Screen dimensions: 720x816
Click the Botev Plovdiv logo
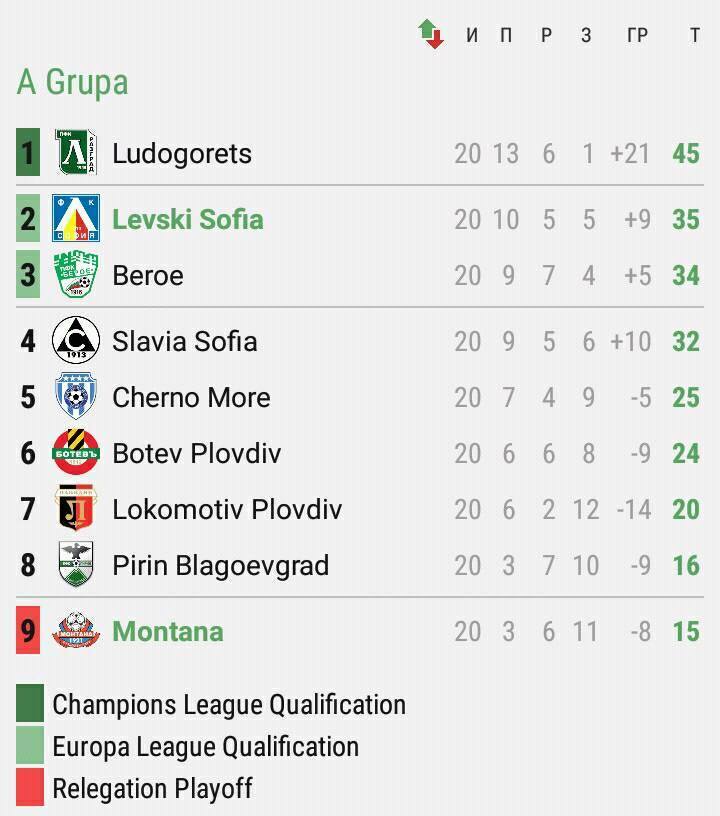76,452
